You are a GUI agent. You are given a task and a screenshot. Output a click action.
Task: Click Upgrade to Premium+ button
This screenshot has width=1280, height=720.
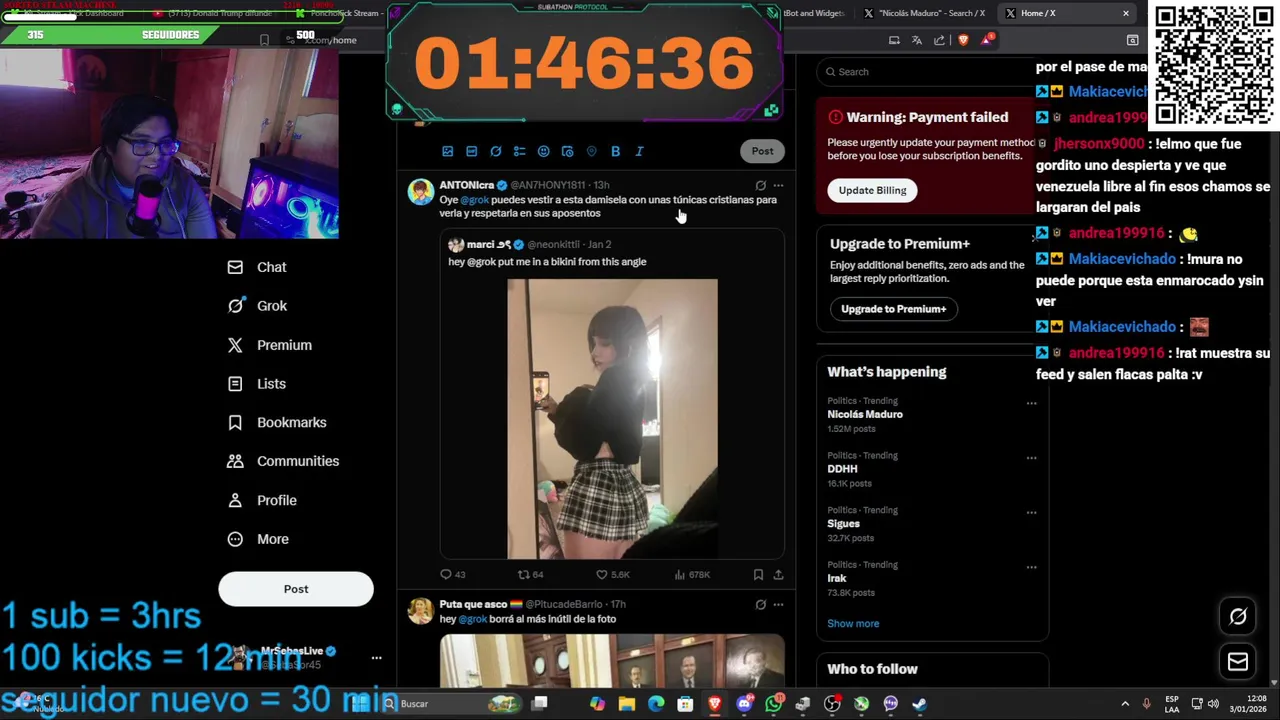[893, 309]
